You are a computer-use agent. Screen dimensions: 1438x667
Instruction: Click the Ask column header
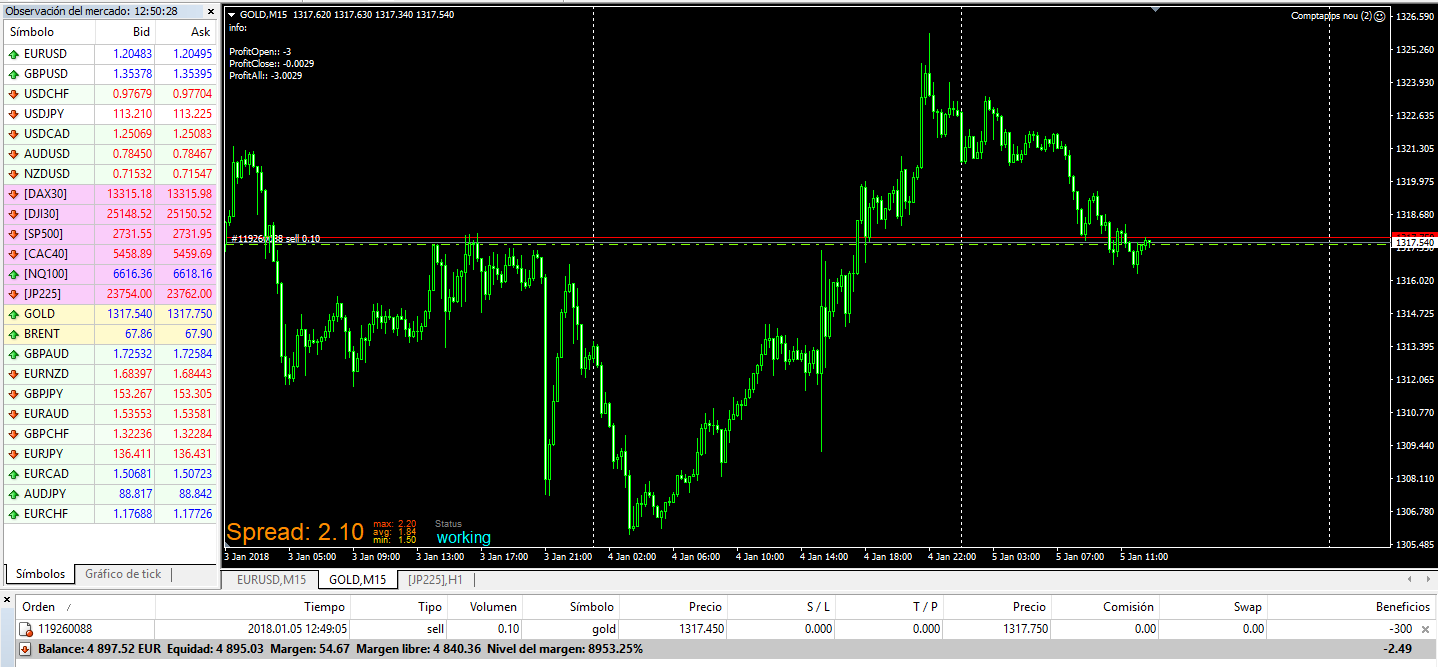coord(201,32)
